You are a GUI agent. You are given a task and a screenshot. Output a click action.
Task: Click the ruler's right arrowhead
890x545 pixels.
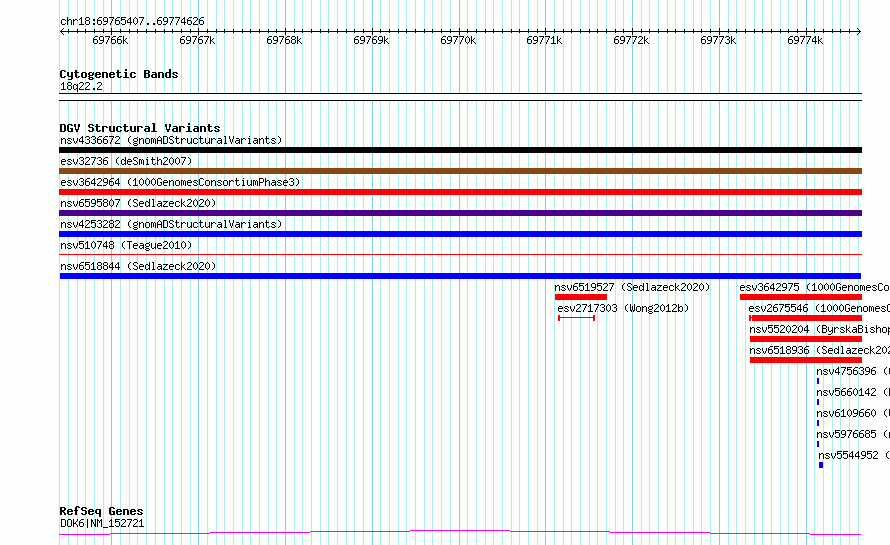(859, 31)
